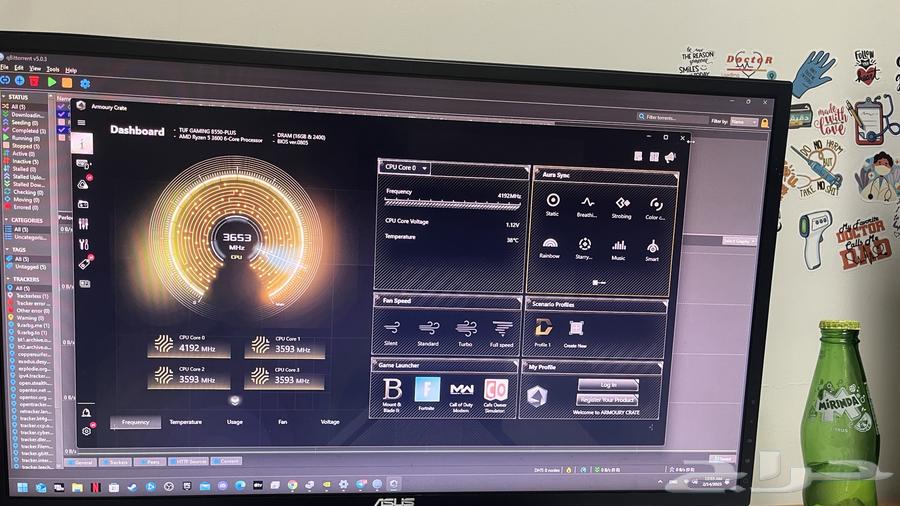Select the Strobing lighting effect
900x506 pixels.
pyautogui.click(x=622, y=208)
